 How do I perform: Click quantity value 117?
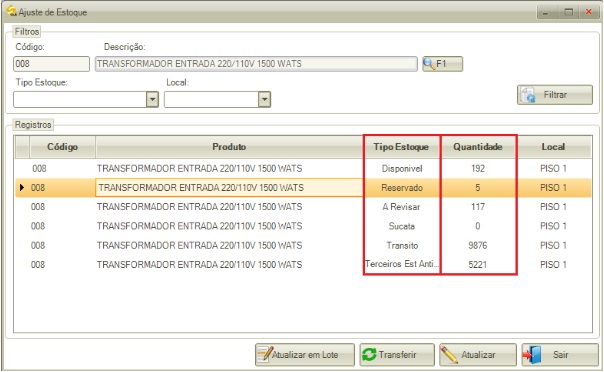click(x=478, y=207)
